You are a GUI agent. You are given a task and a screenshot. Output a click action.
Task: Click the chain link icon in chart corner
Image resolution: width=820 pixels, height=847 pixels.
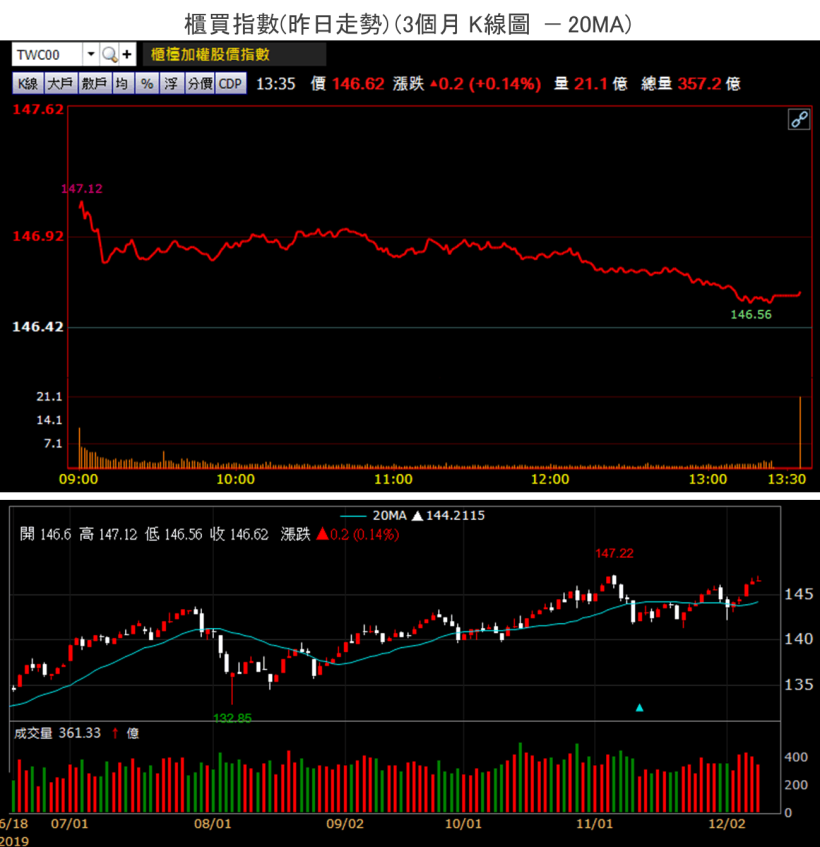click(799, 119)
